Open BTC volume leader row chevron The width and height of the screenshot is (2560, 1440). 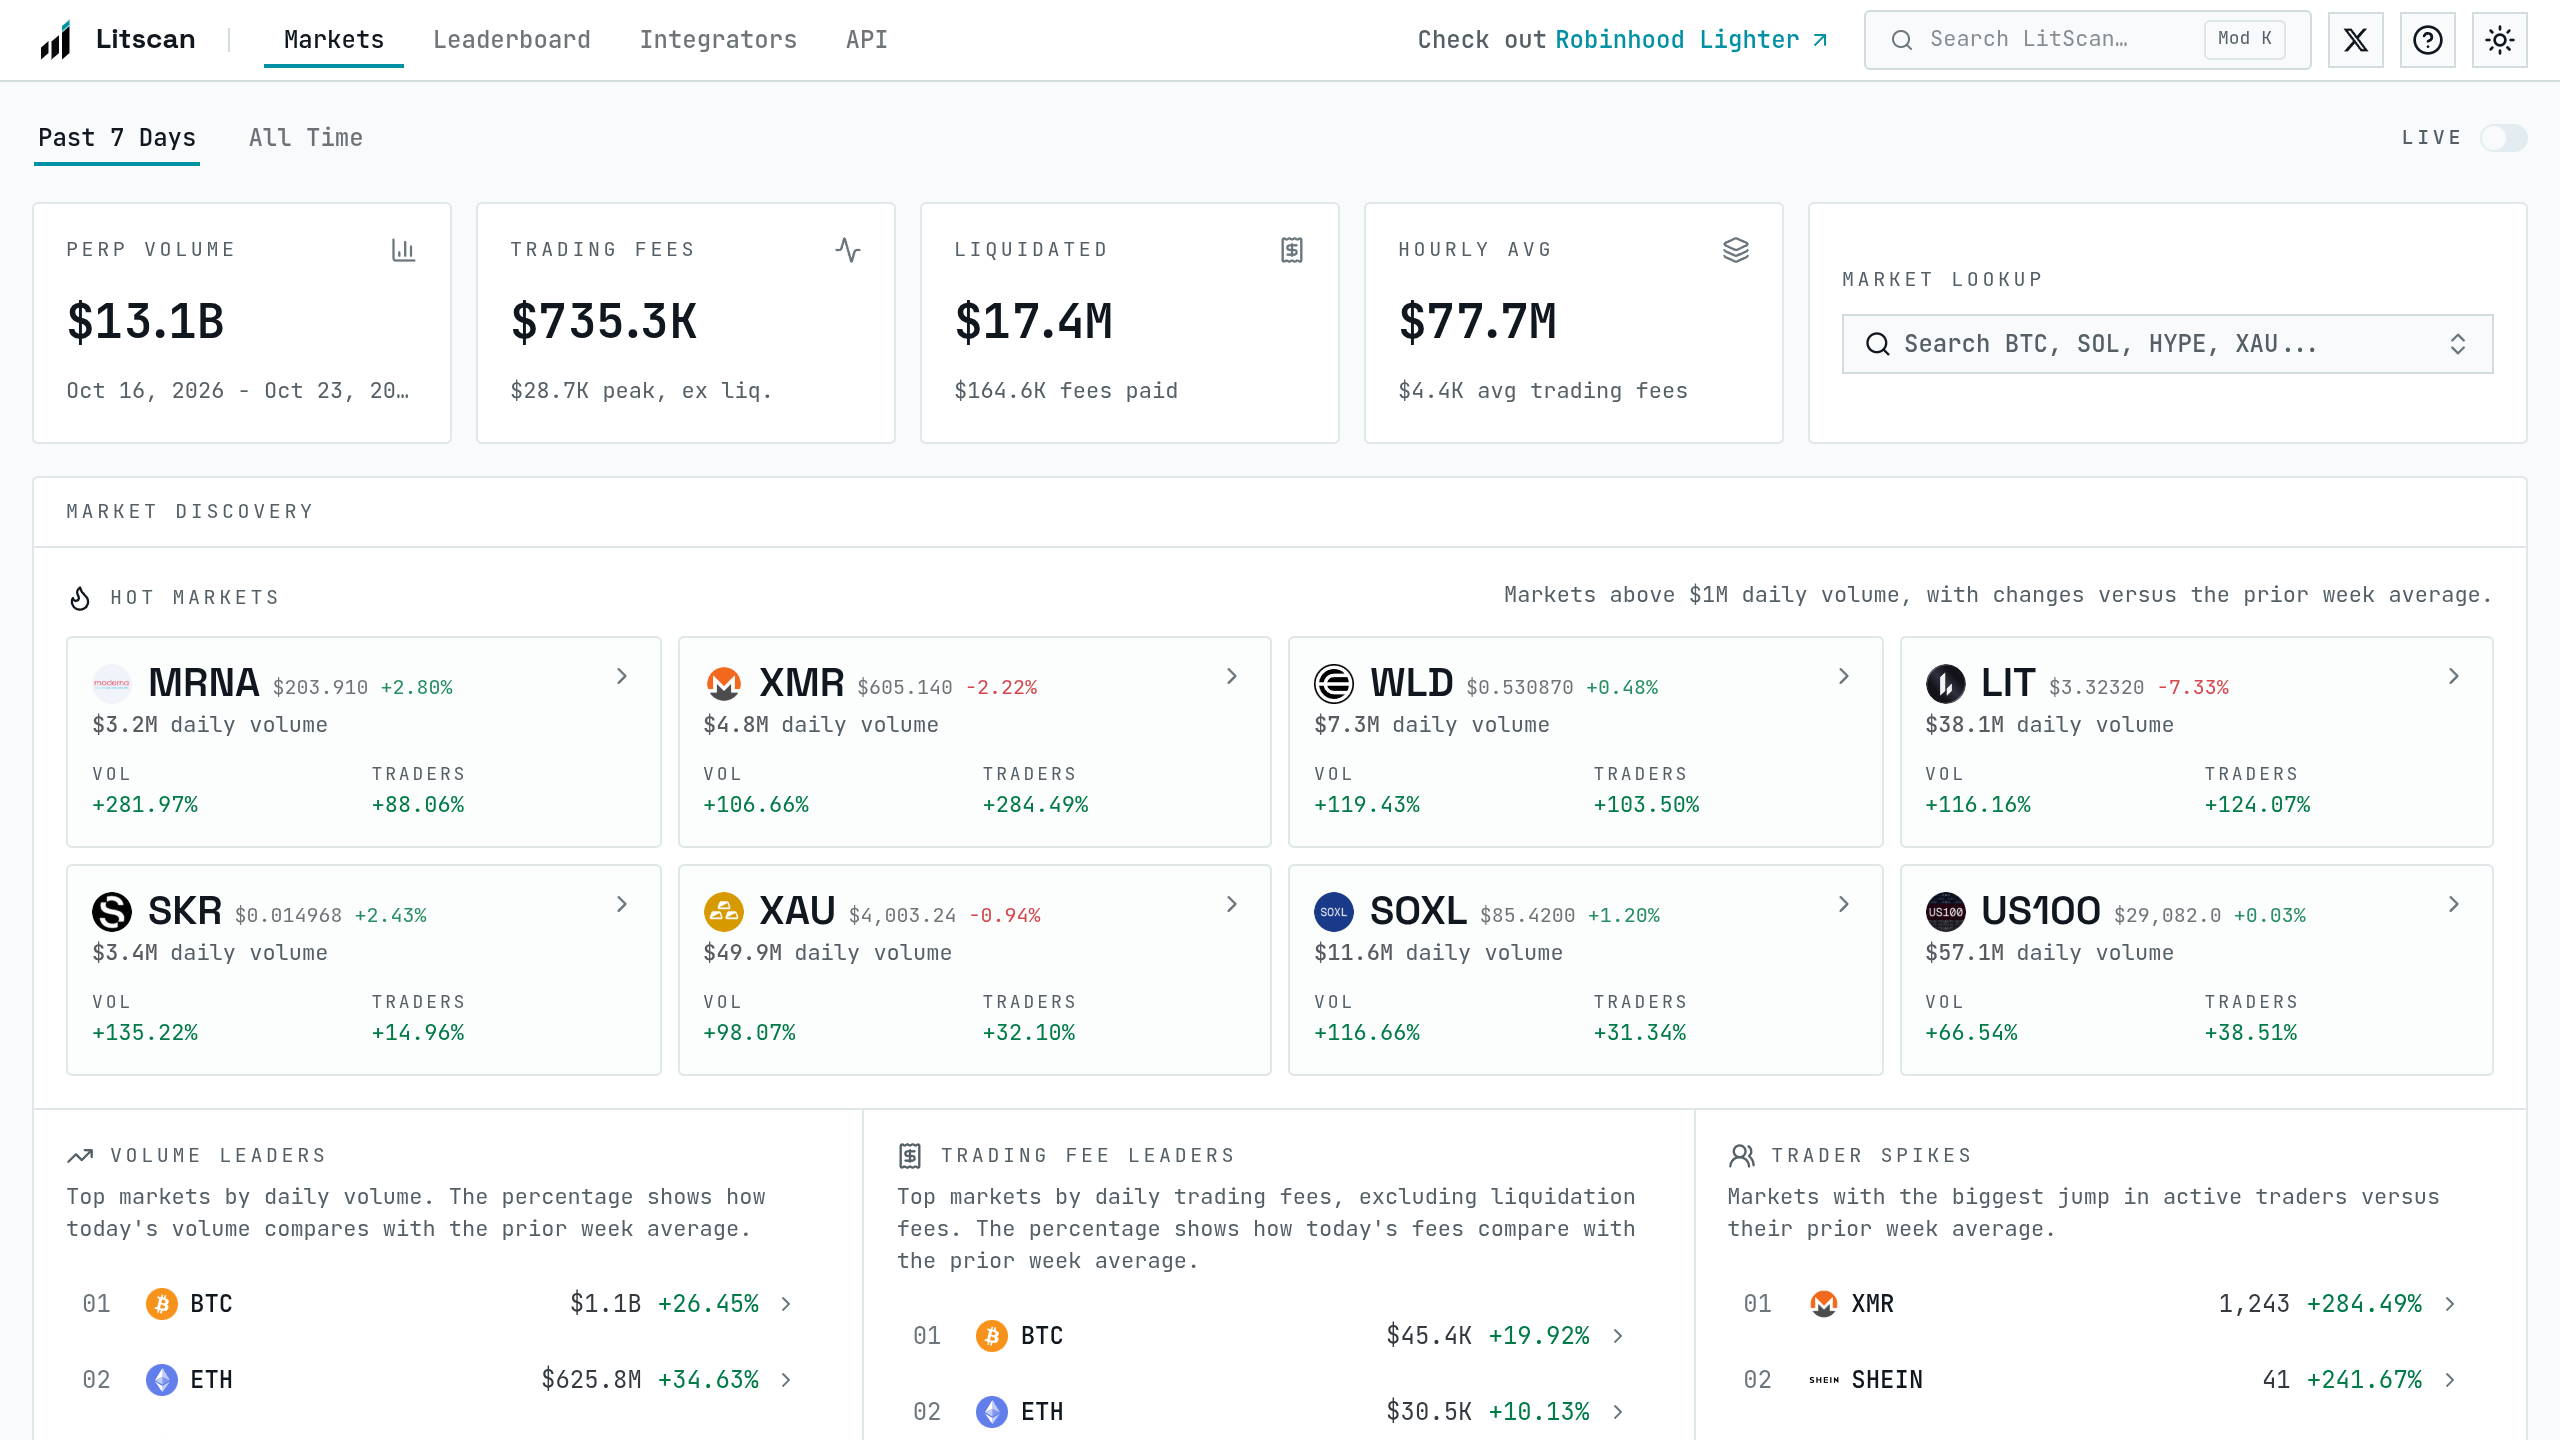[786, 1304]
